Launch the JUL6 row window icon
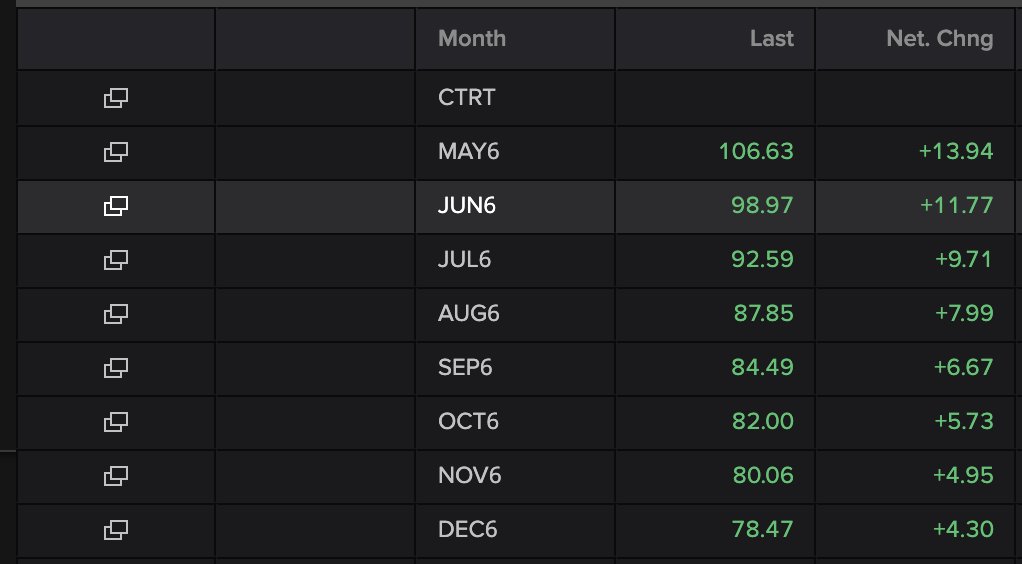The height and width of the screenshot is (564, 1022). pyautogui.click(x=115, y=260)
